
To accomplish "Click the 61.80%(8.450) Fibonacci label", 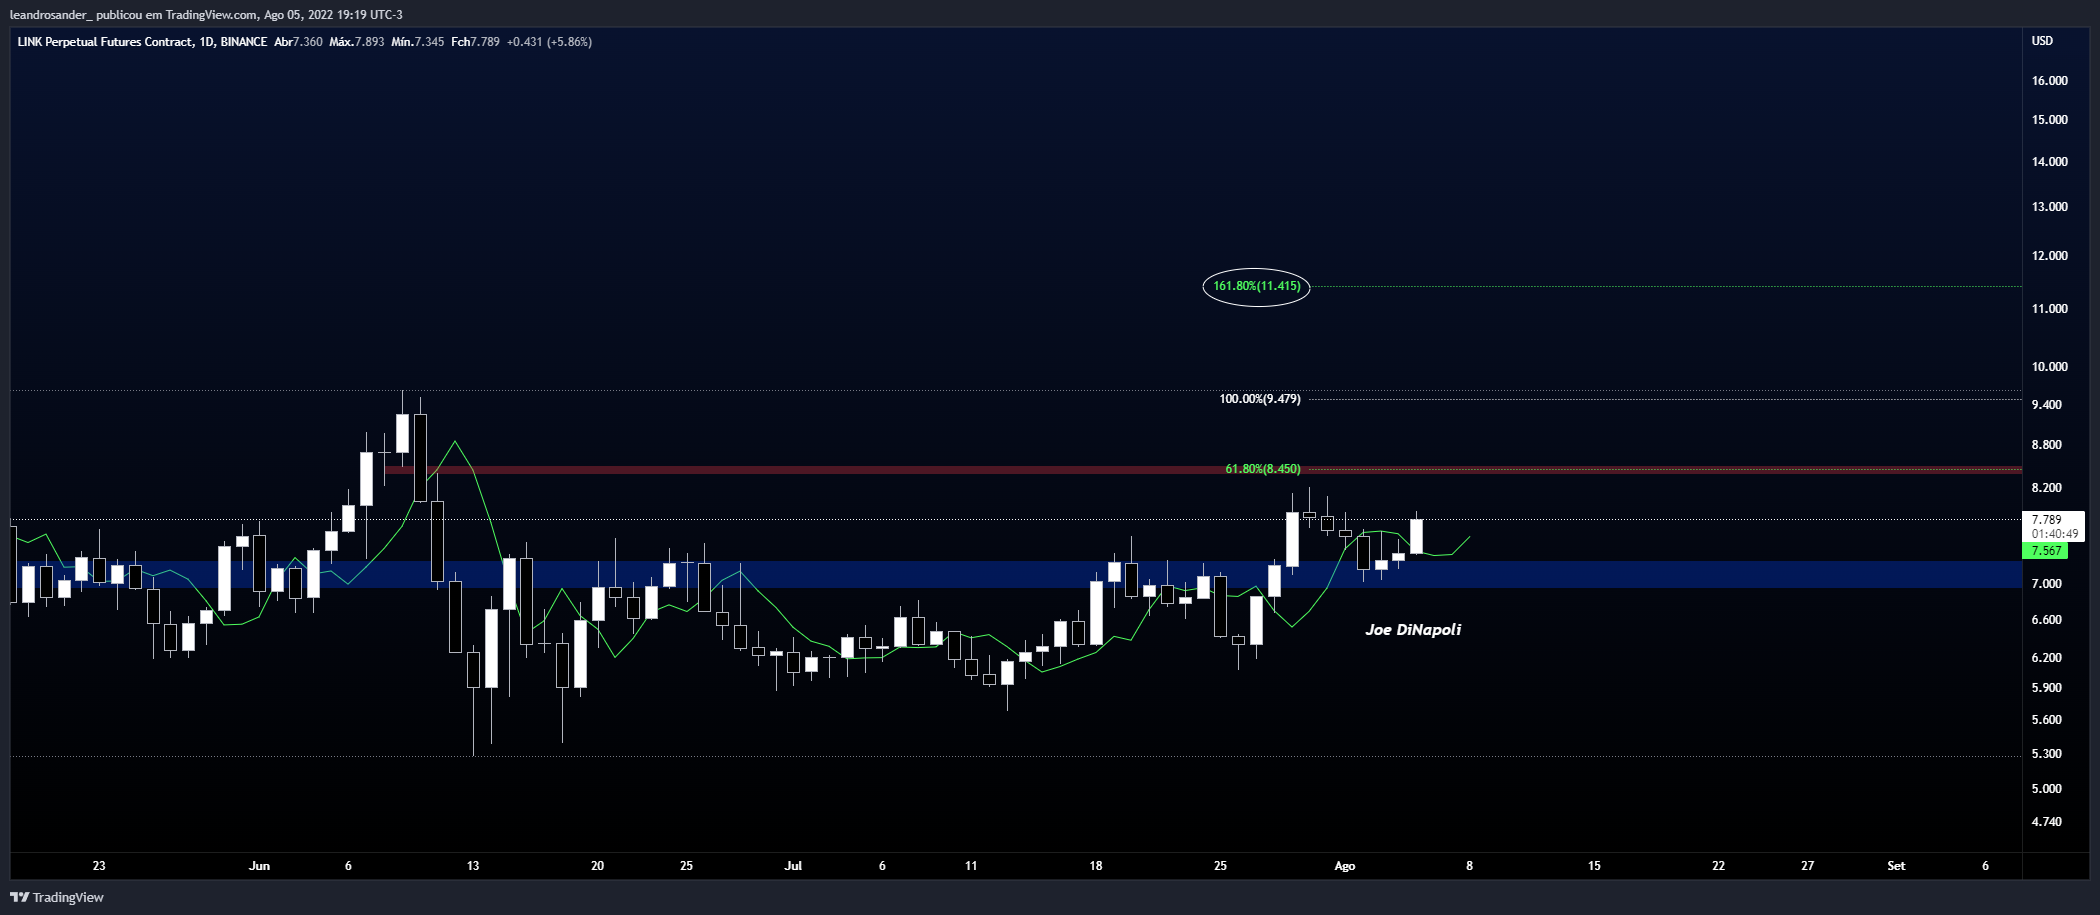I will [1263, 469].
